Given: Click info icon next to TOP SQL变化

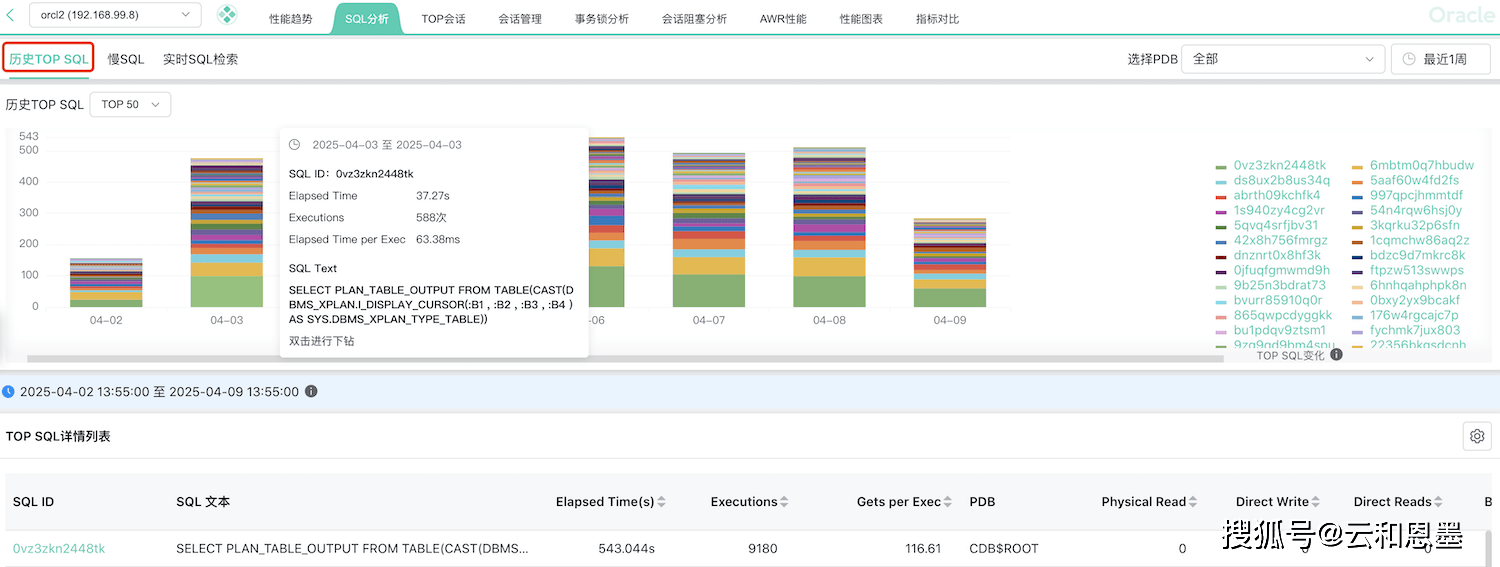Looking at the screenshot, I should coord(1336,355).
